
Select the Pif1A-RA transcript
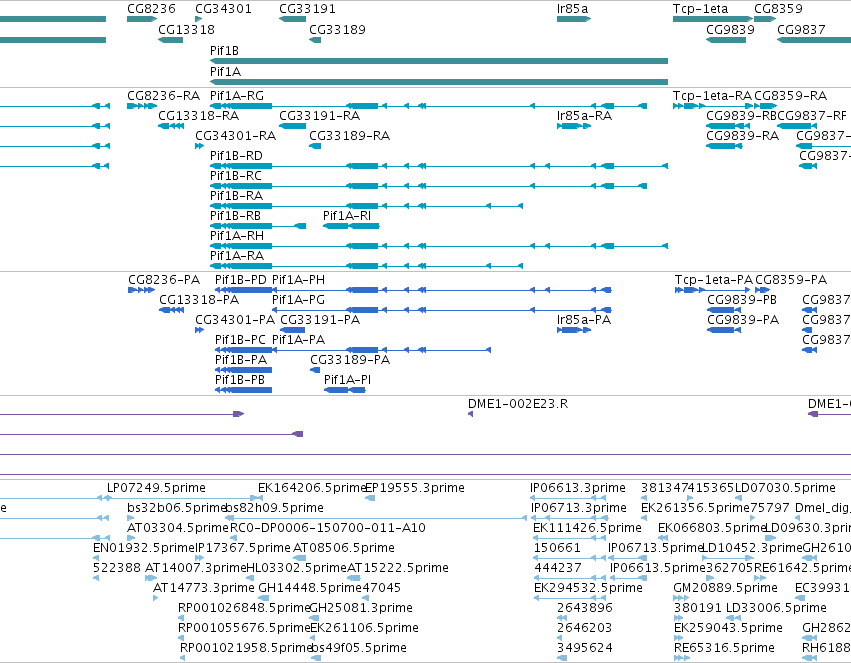pyautogui.click(x=366, y=266)
